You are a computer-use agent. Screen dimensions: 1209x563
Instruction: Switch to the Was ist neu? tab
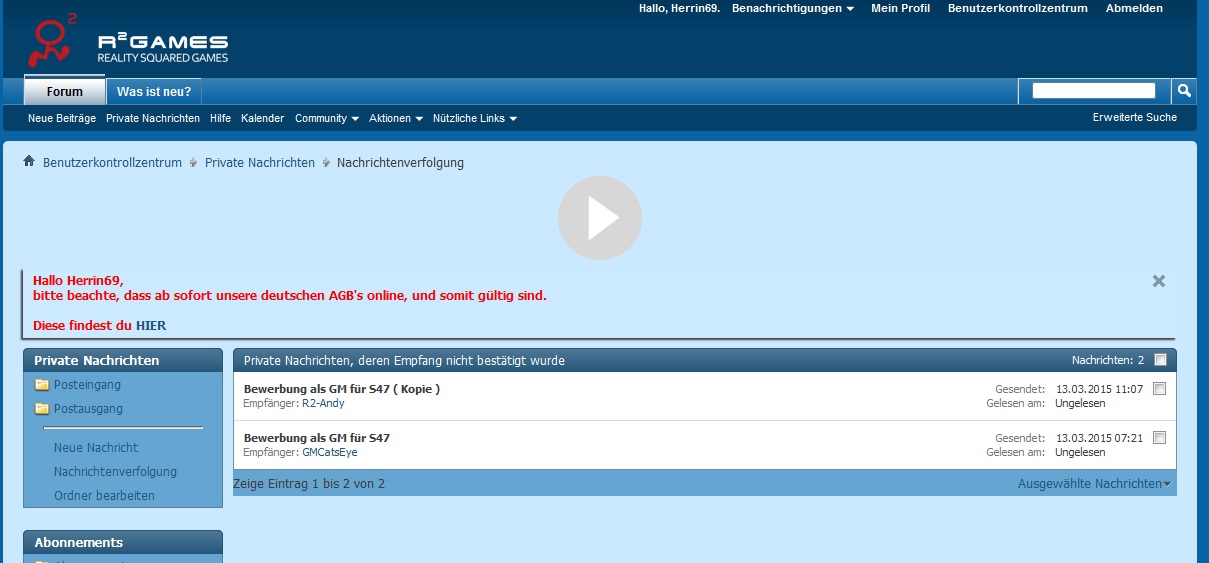tap(154, 92)
